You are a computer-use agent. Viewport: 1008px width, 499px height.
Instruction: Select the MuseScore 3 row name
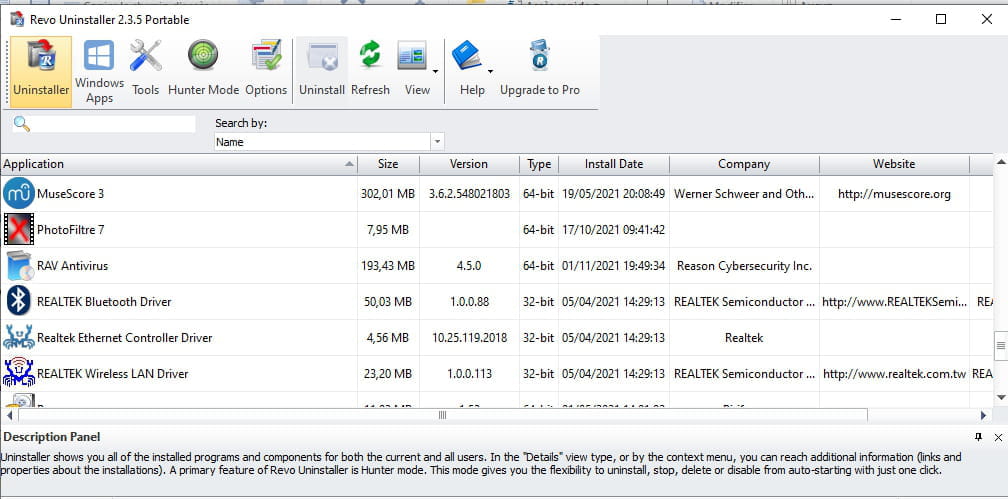tap(71, 194)
